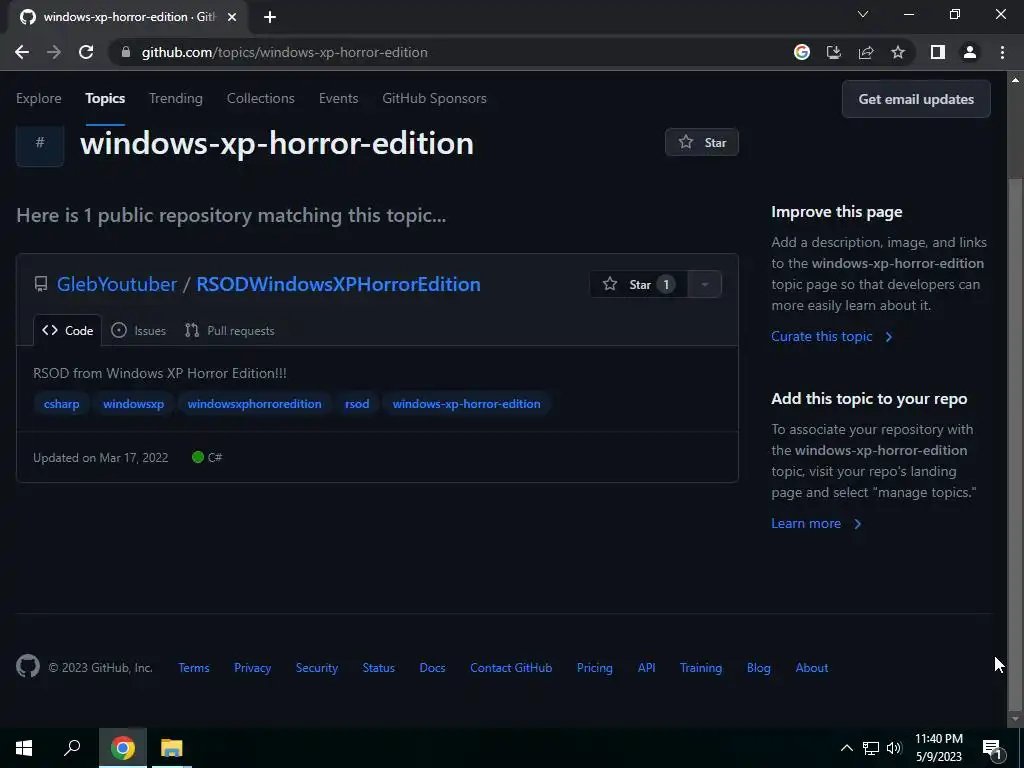Open the Privacy footer link
Image resolution: width=1024 pixels, height=768 pixels.
click(253, 667)
